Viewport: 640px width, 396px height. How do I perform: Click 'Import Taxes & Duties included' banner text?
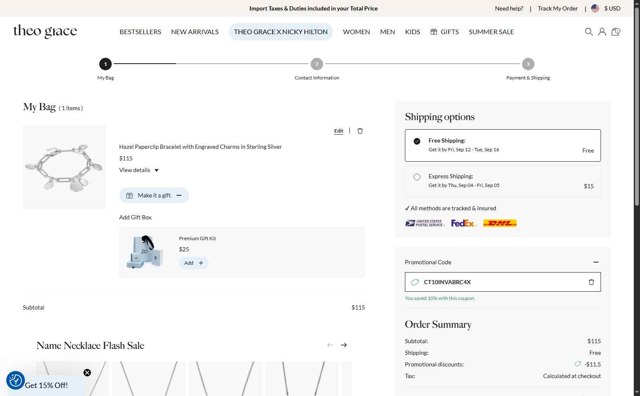(313, 8)
